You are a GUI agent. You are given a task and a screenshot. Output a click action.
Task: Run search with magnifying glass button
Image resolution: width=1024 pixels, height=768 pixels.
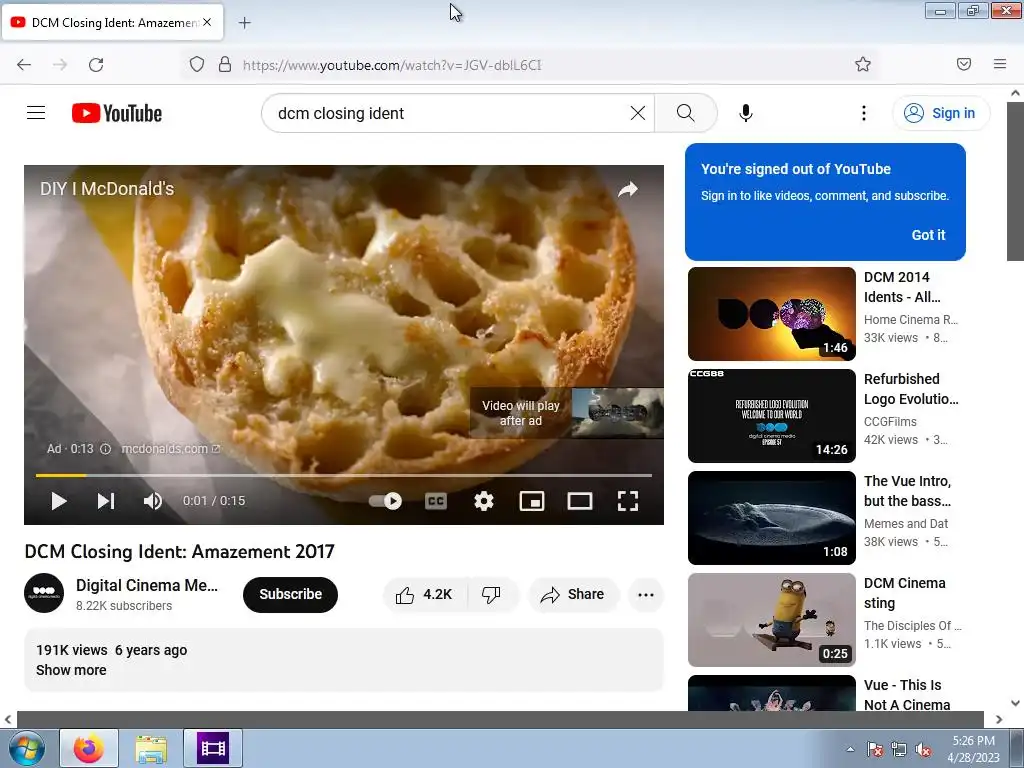pyautogui.click(x=685, y=113)
